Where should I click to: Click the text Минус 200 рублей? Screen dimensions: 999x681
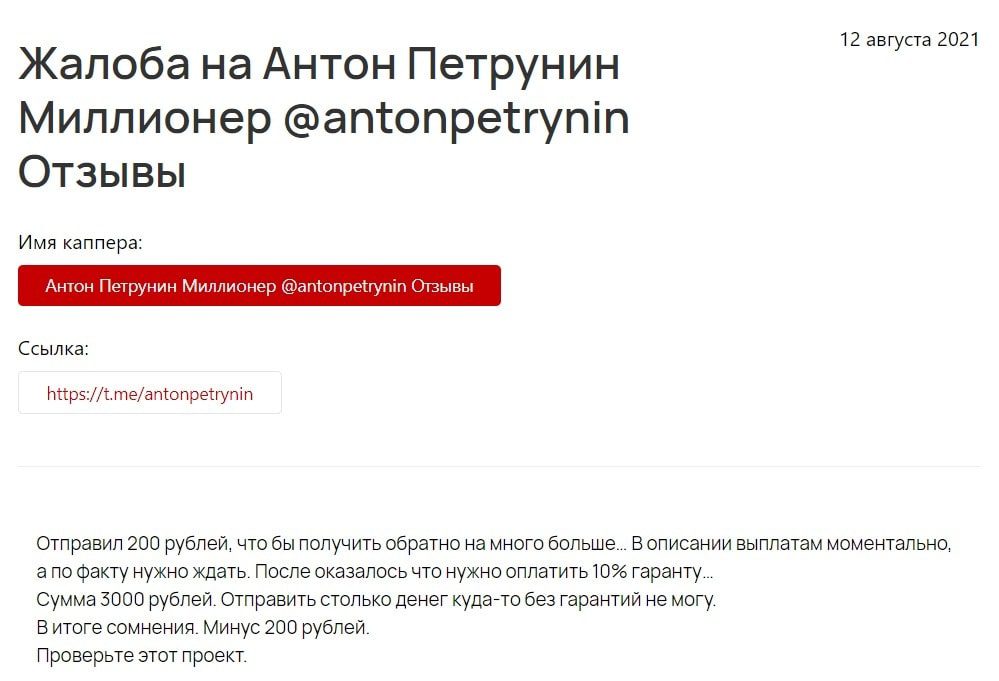pyautogui.click(x=286, y=627)
